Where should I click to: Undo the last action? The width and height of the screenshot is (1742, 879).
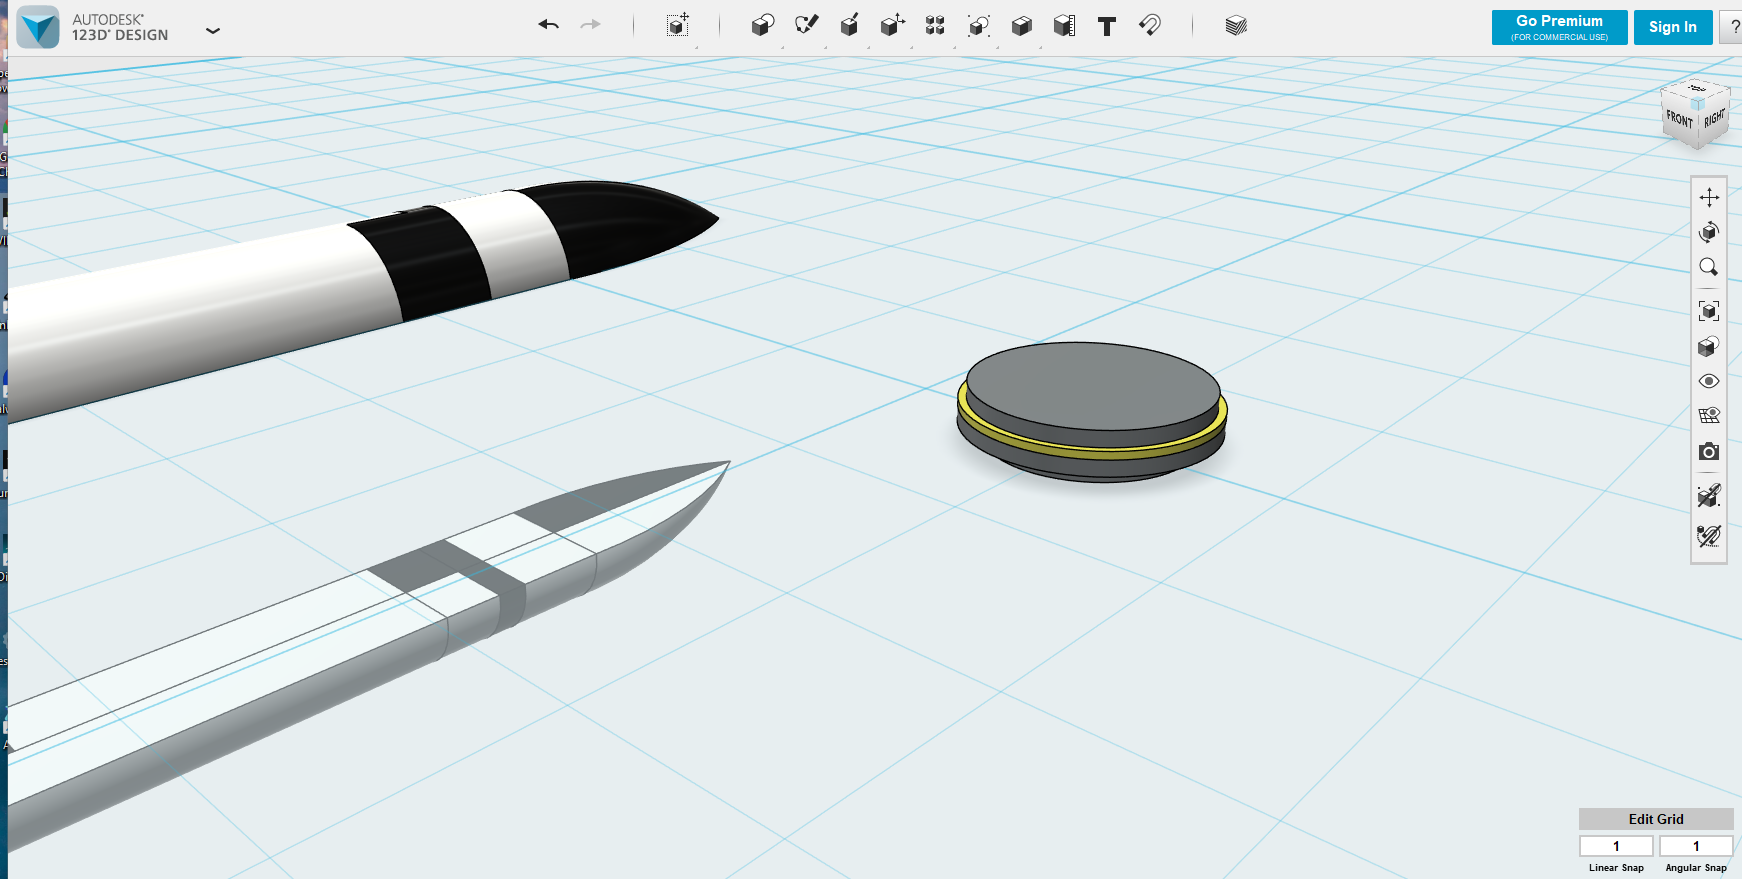point(548,25)
